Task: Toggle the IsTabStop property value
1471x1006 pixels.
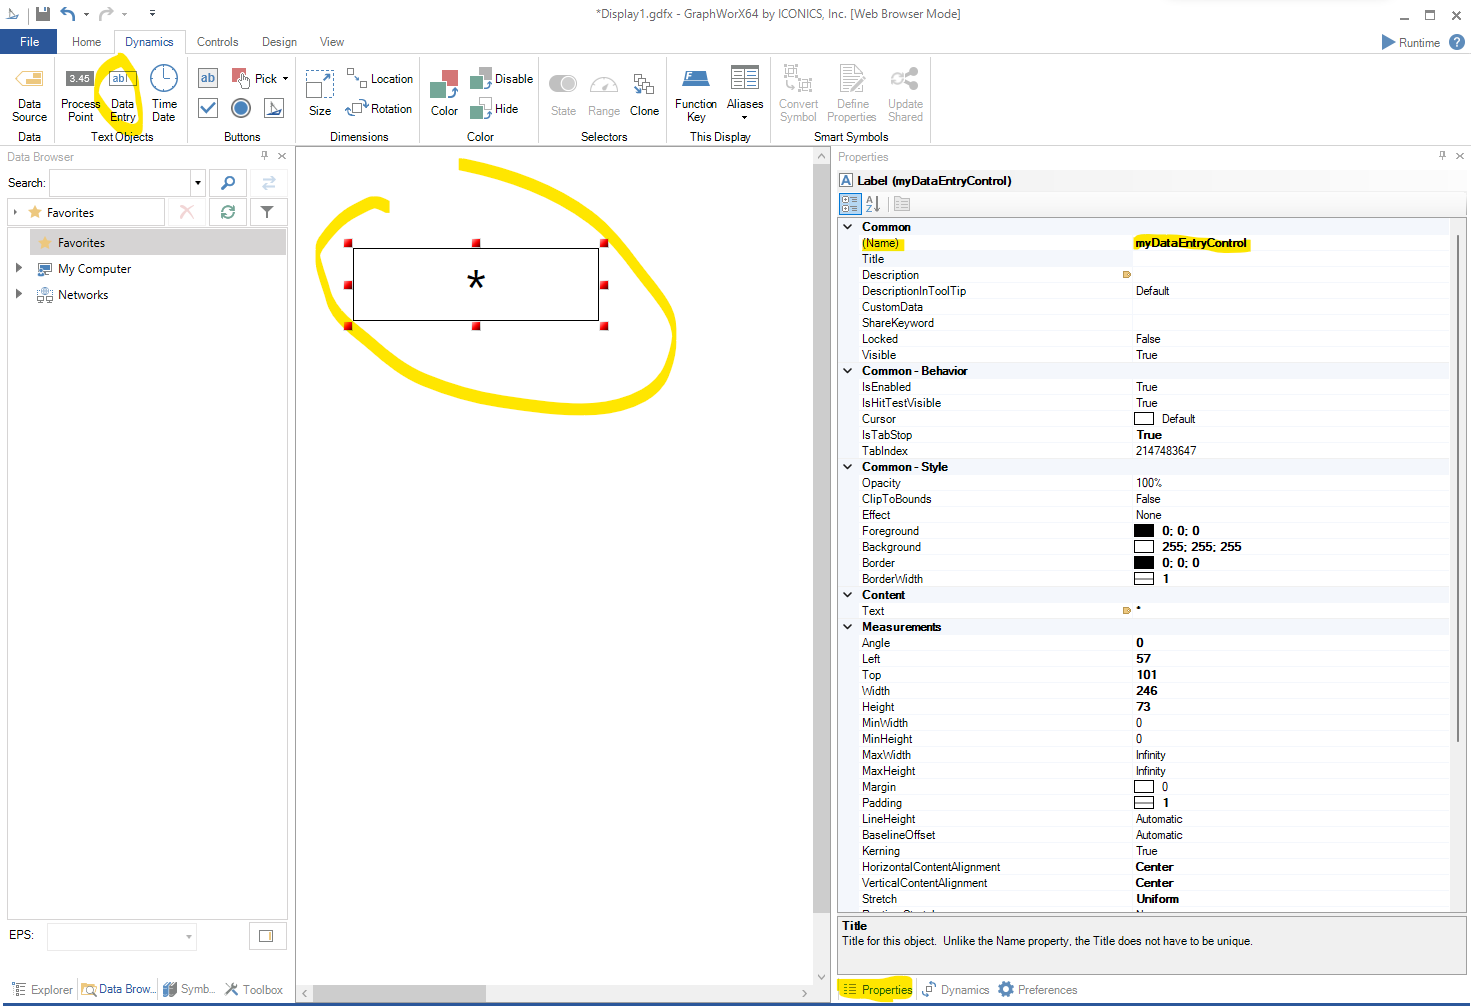Action: (1149, 435)
